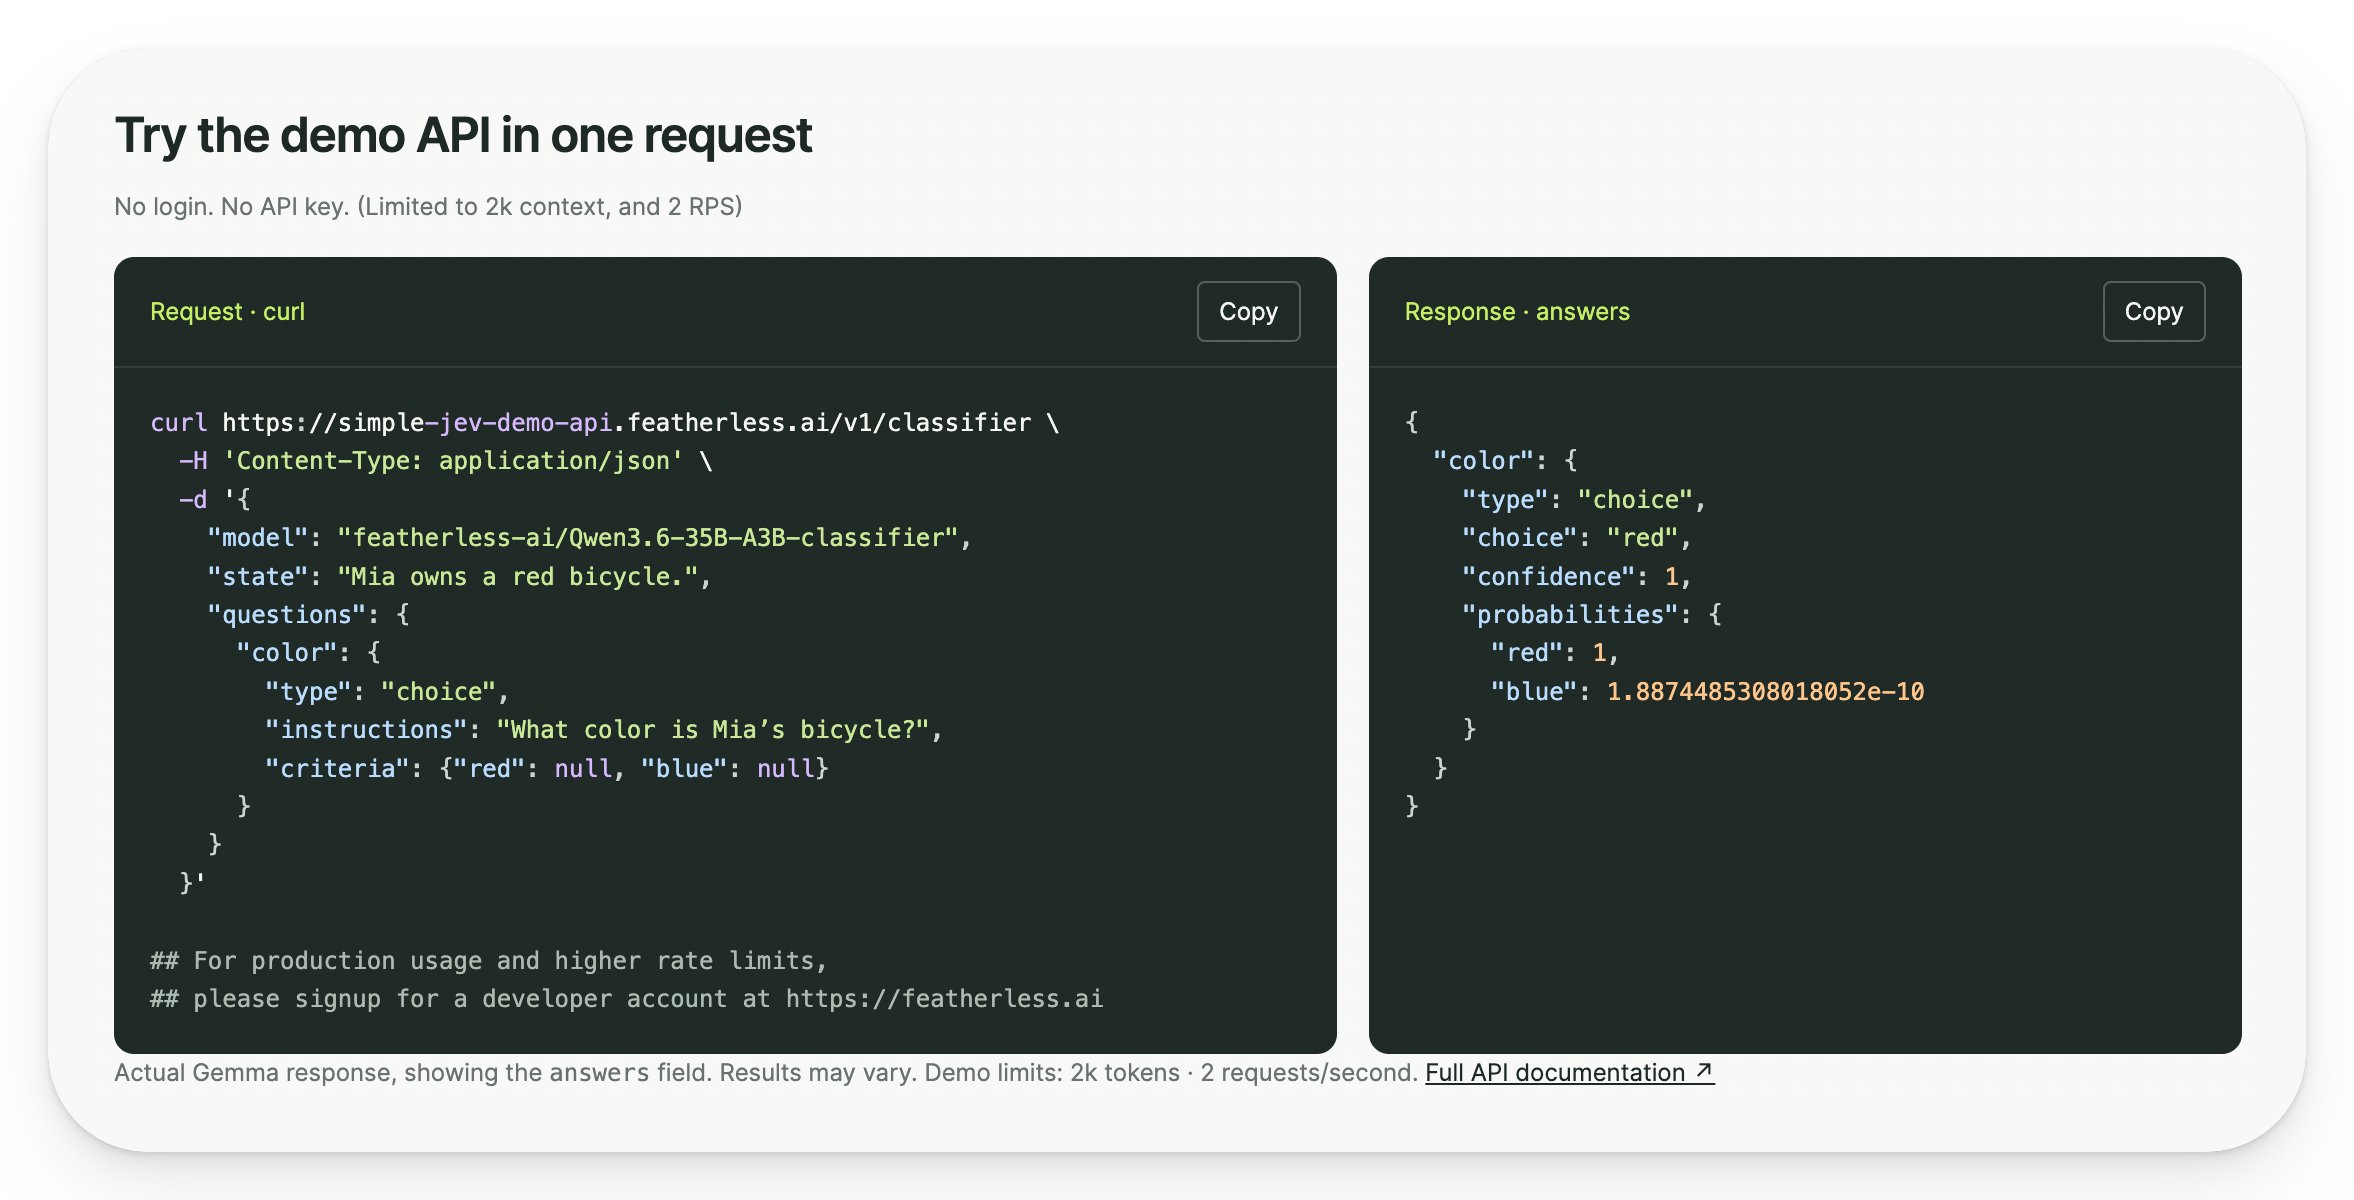Click the "questions": { line in request

coord(308,614)
